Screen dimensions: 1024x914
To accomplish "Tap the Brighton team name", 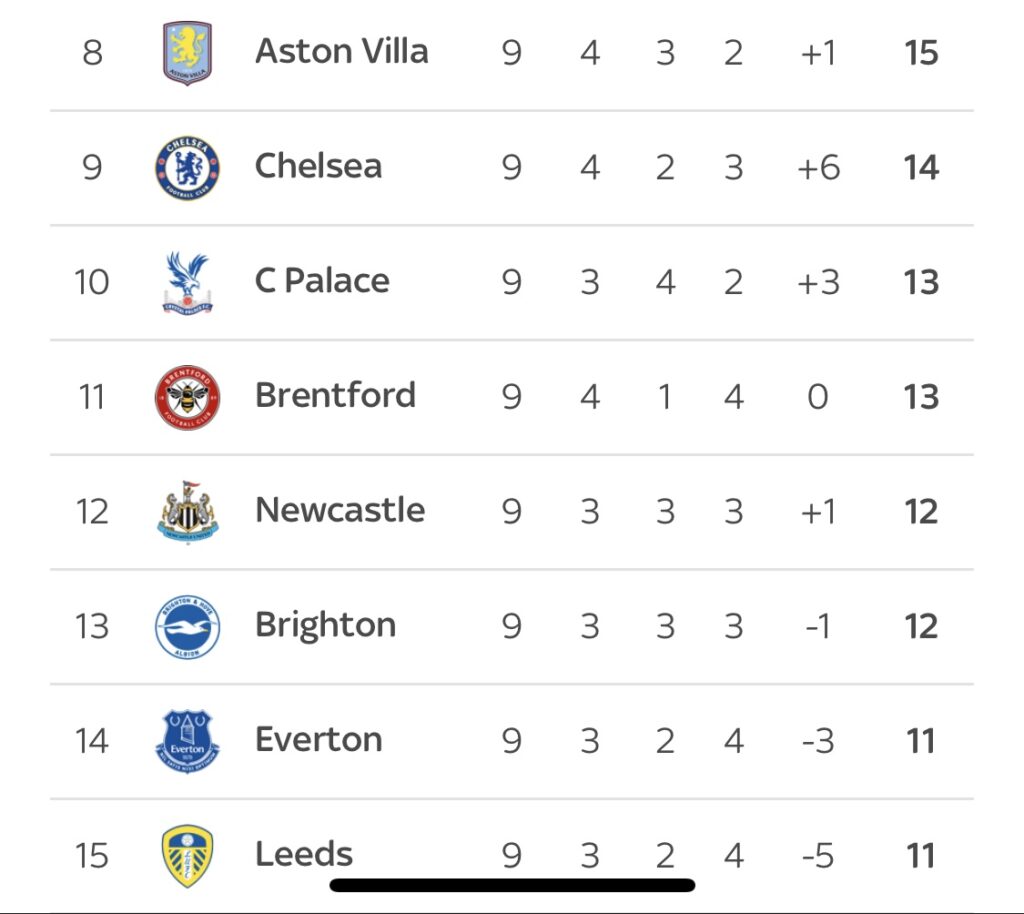I will click(x=326, y=626).
